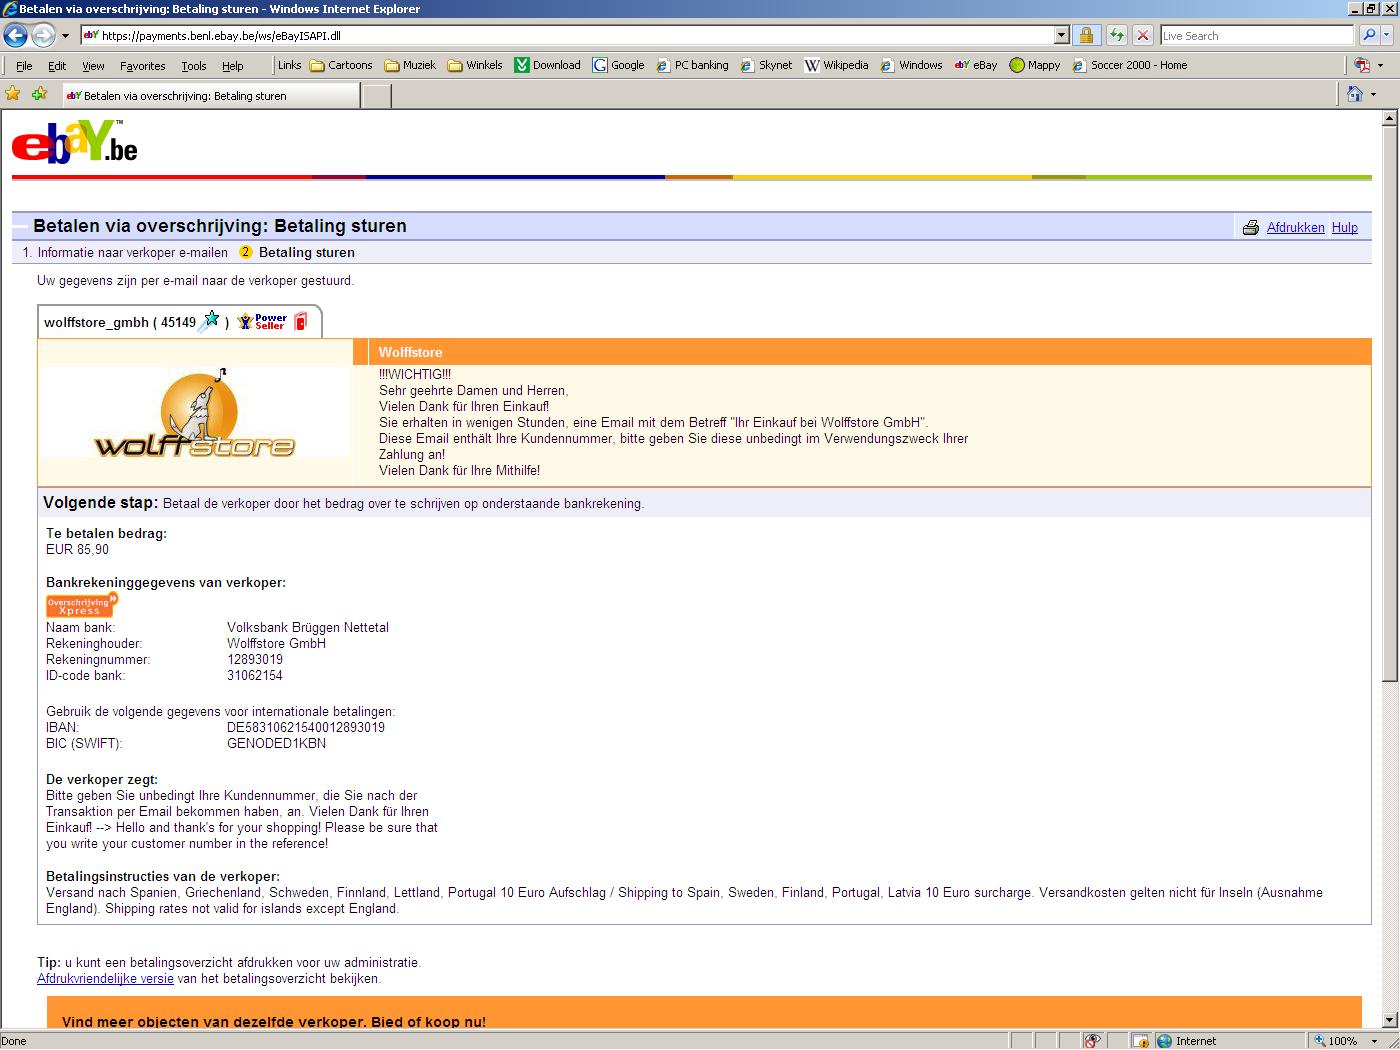Screen dimensions: 1400x1050
Task: Click the printer icon beside Afdrukken
Action: tap(1250, 227)
